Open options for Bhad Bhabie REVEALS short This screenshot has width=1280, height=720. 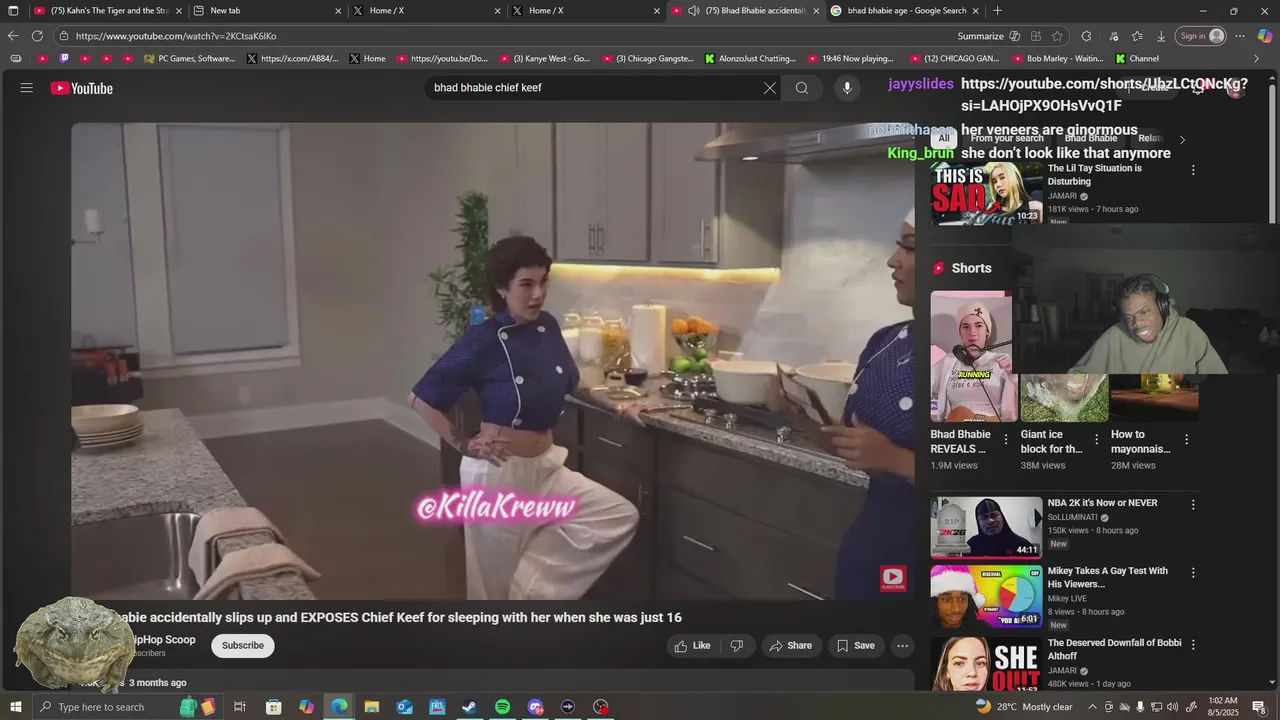(1006, 440)
